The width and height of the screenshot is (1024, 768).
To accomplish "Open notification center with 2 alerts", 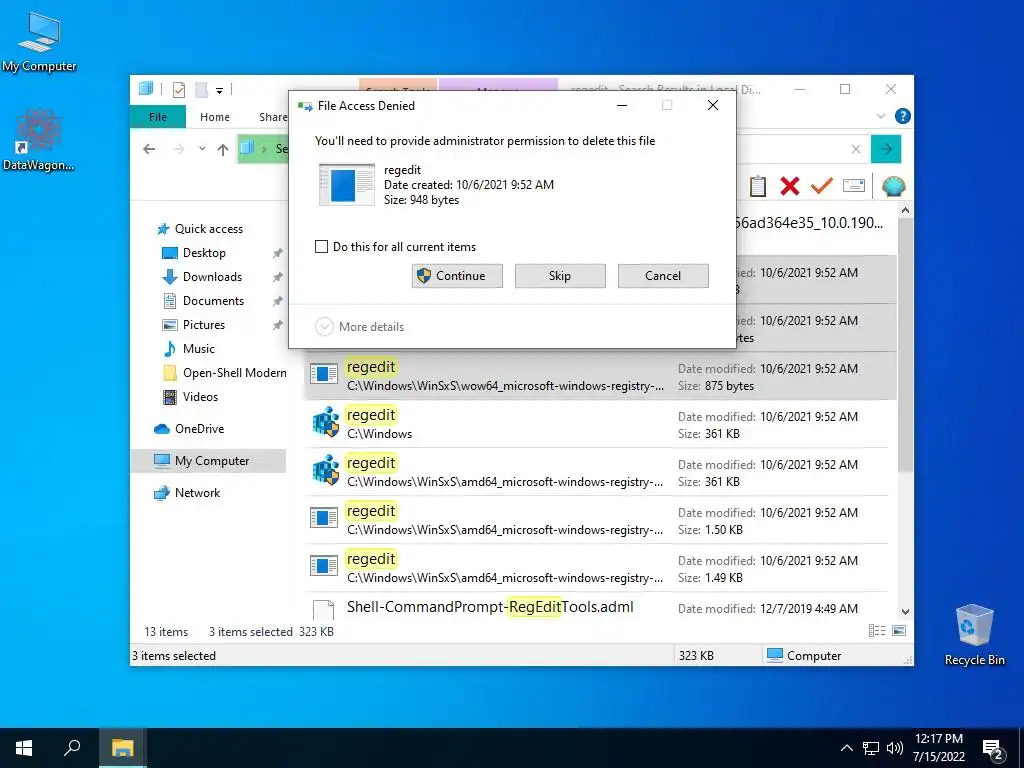I will point(993,750).
